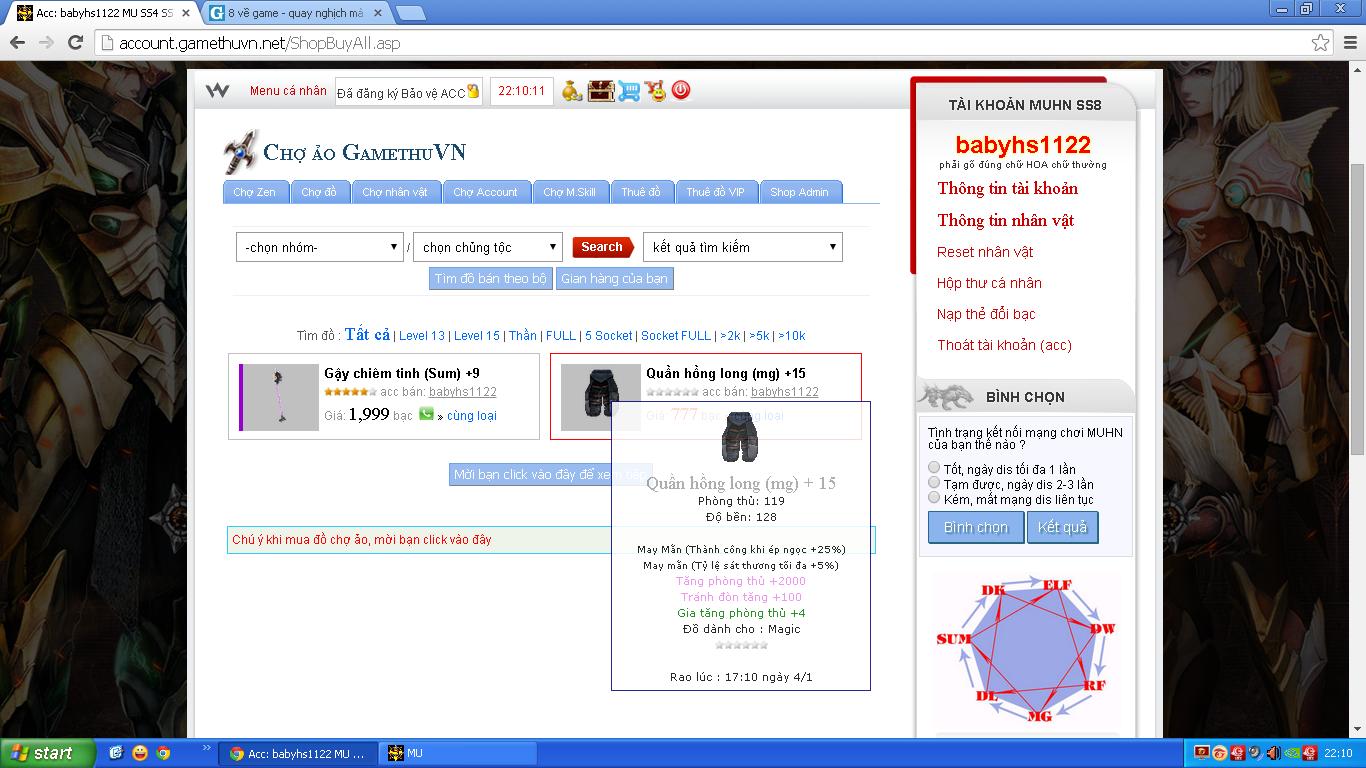This screenshot has height=768, width=1366.
Task: Switch to Chợ Zen tab
Action: coord(255,192)
